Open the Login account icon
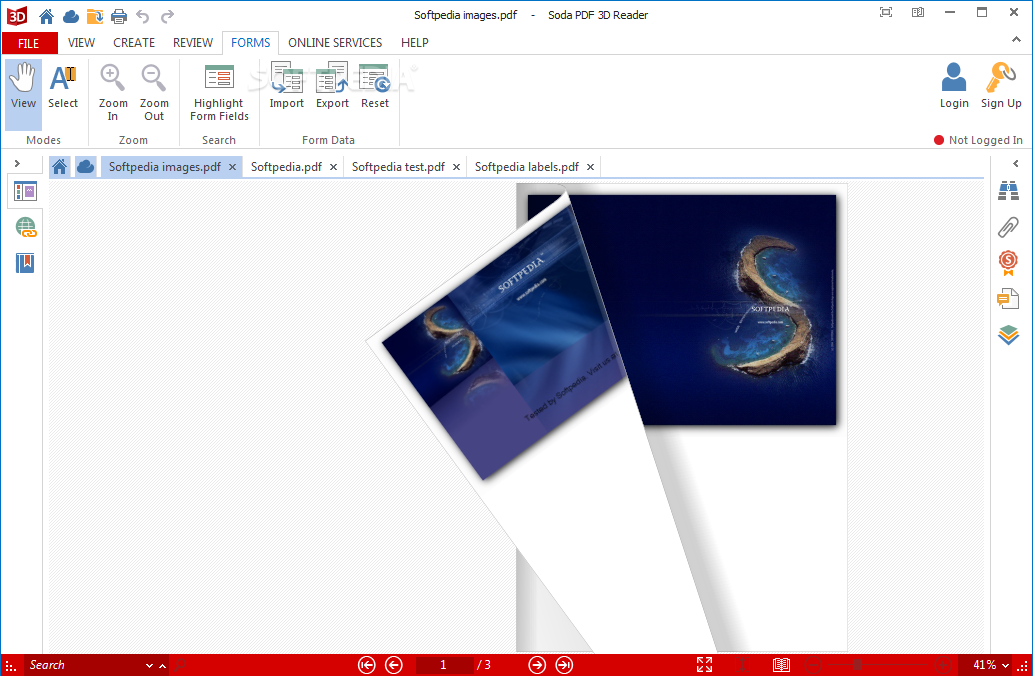Screen dimensions: 1033x676 coord(954,86)
